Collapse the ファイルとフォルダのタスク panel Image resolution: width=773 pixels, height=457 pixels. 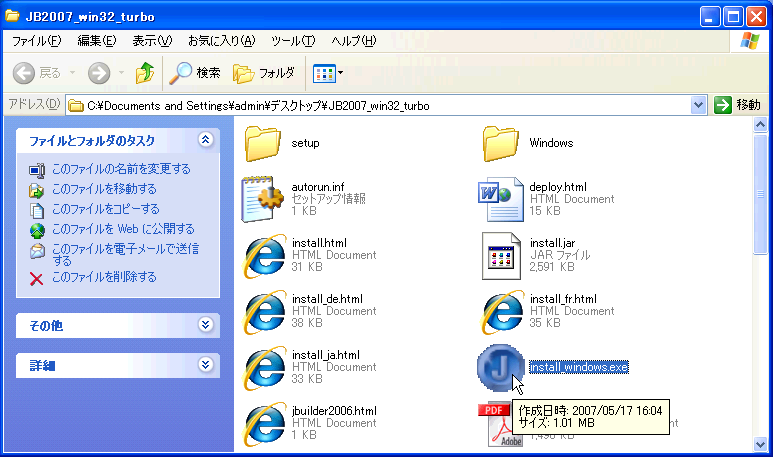coord(205,140)
